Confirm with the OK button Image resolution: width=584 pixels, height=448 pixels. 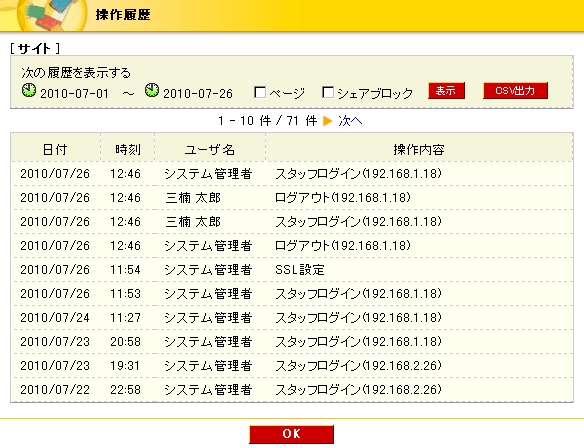[x=291, y=434]
